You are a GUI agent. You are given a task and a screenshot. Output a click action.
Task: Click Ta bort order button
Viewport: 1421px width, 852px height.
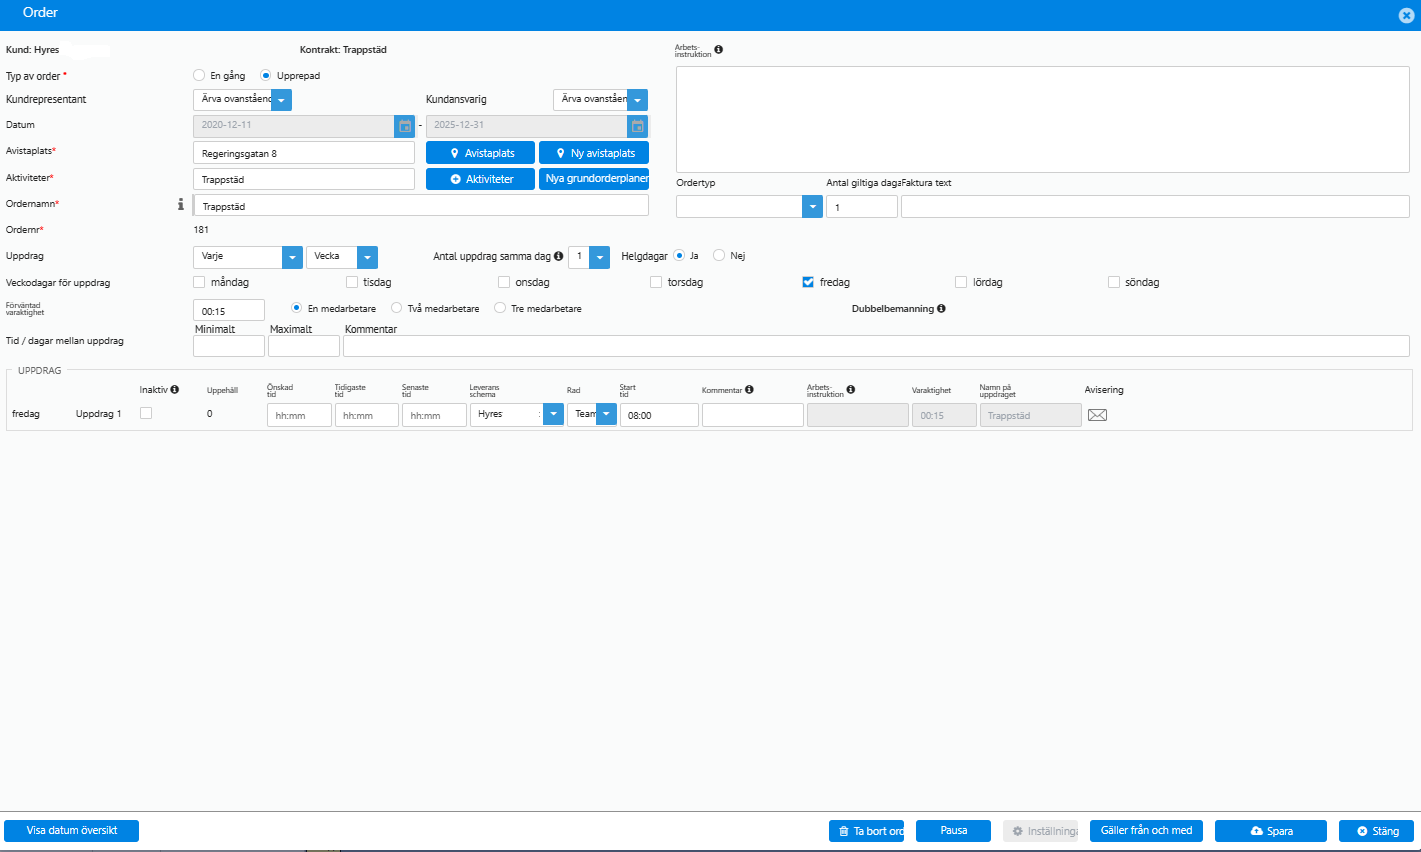point(866,831)
